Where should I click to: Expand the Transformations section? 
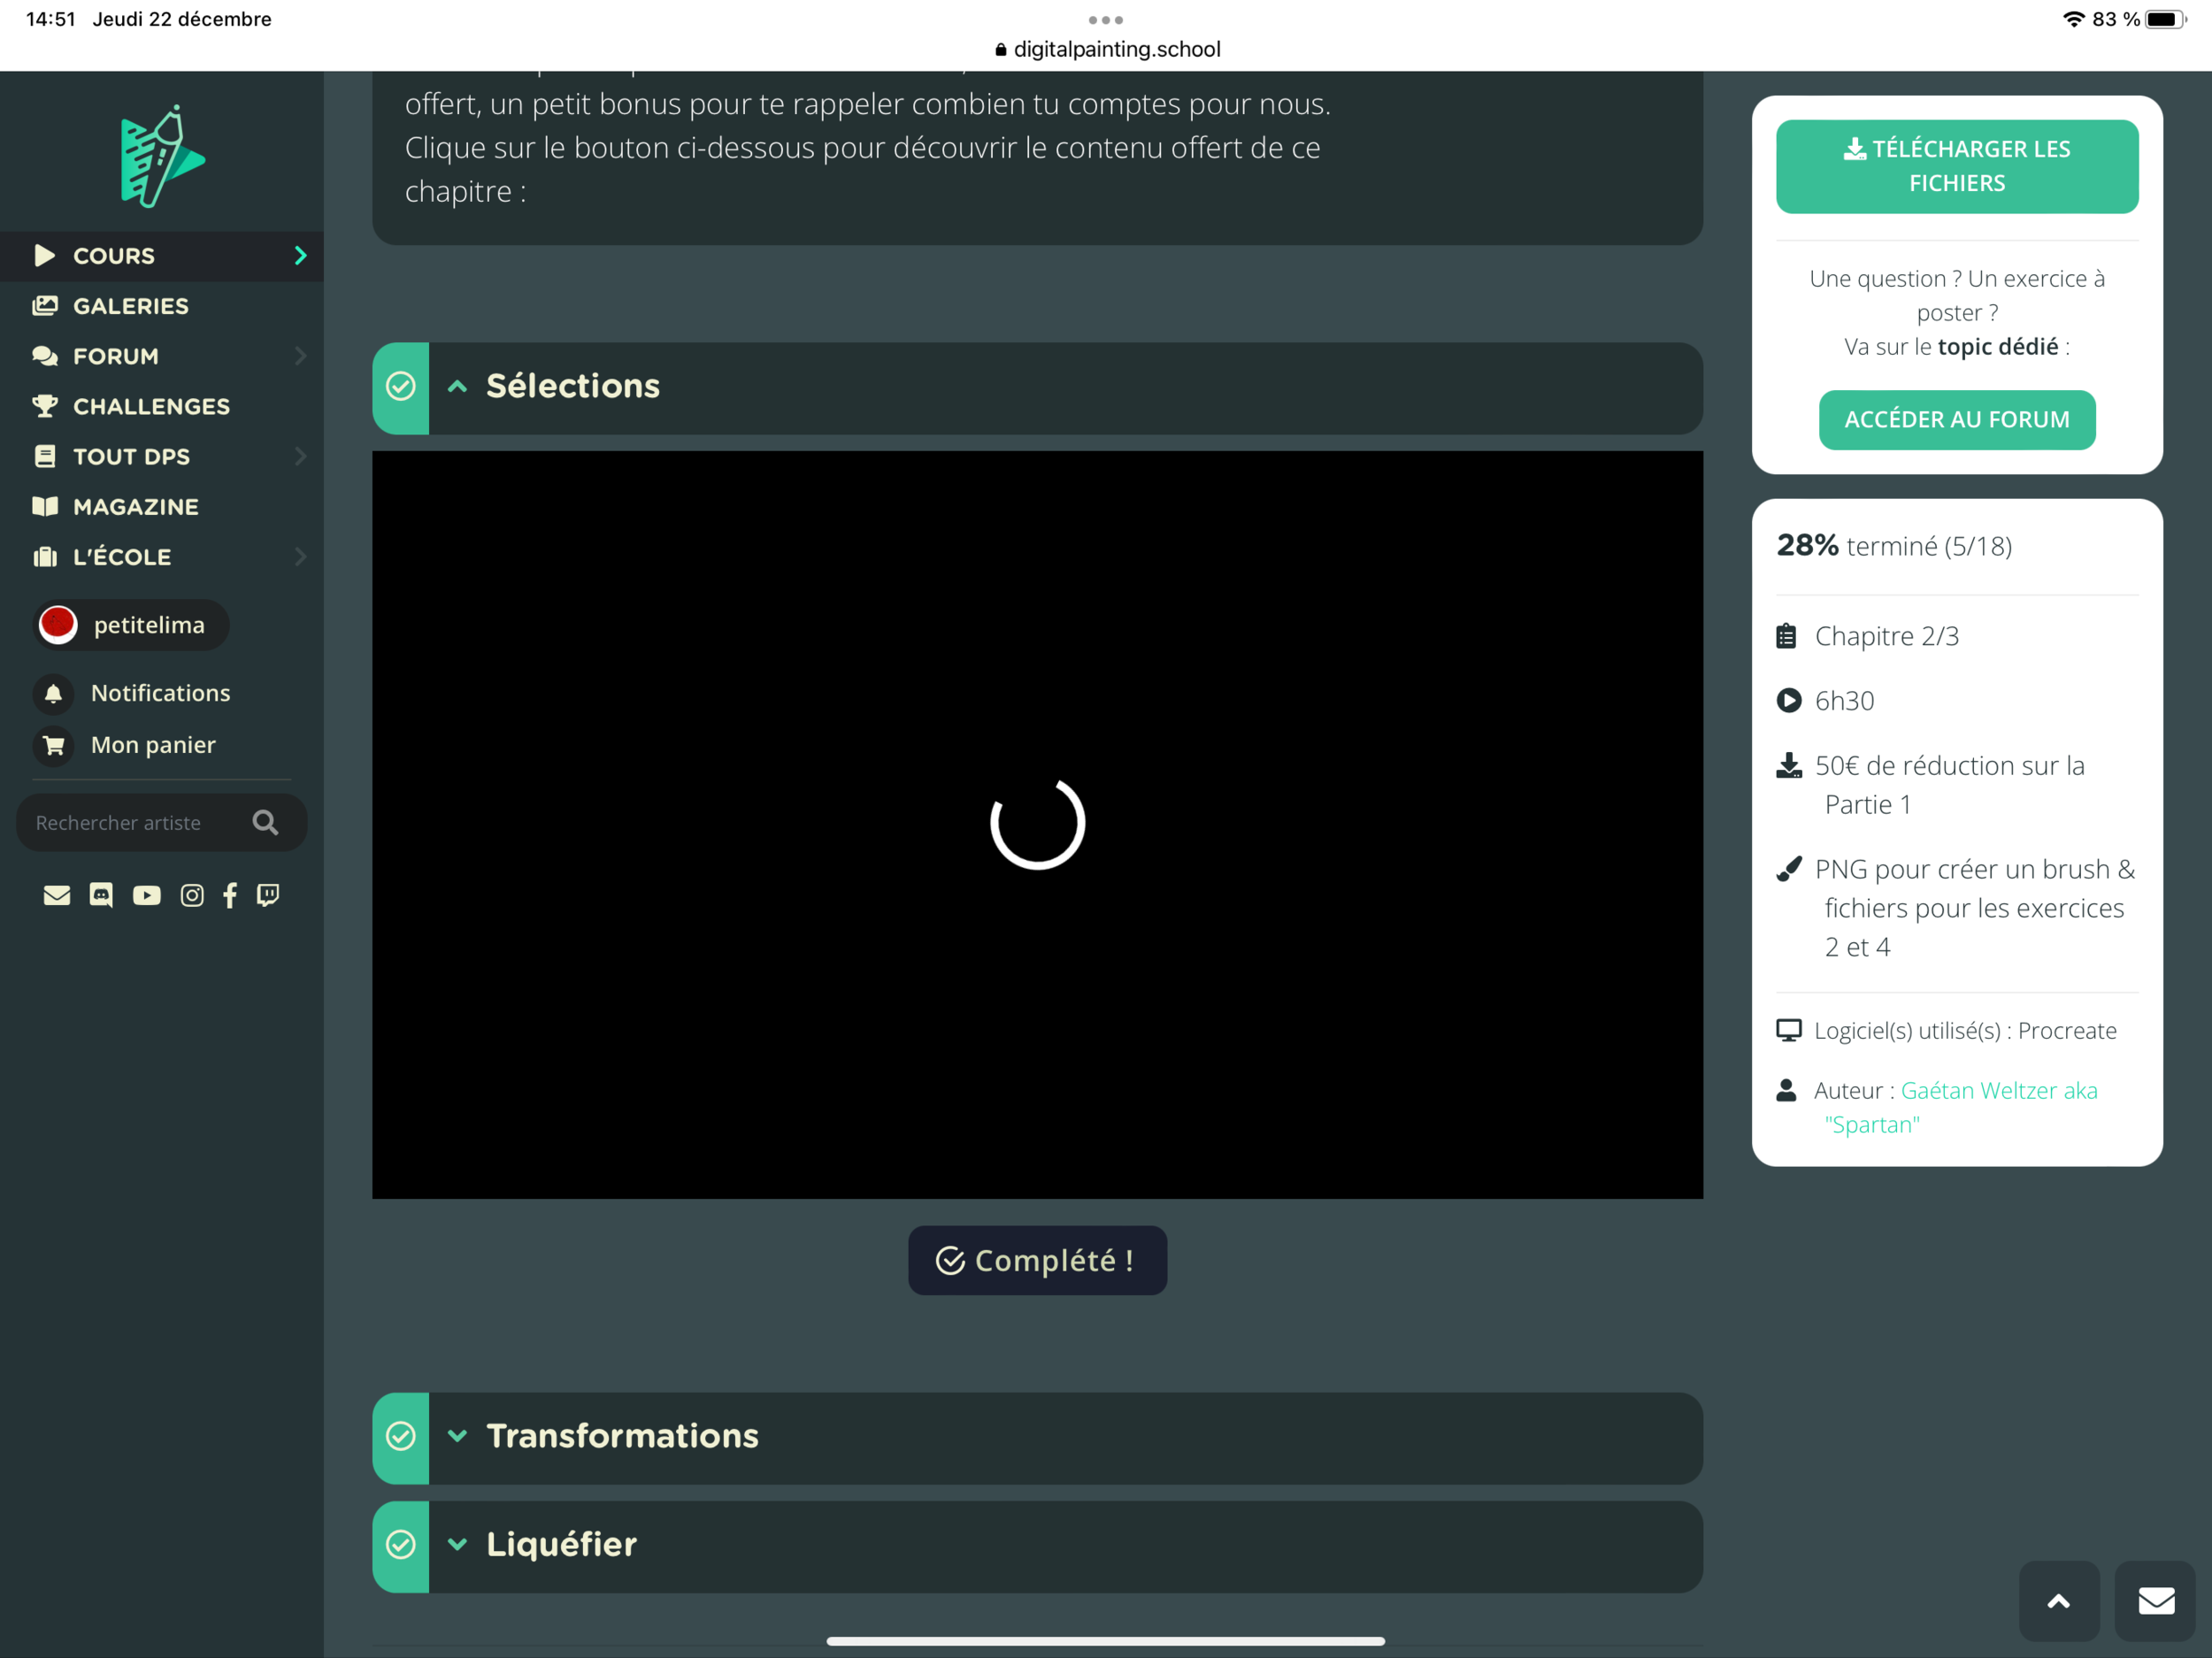coord(458,1437)
